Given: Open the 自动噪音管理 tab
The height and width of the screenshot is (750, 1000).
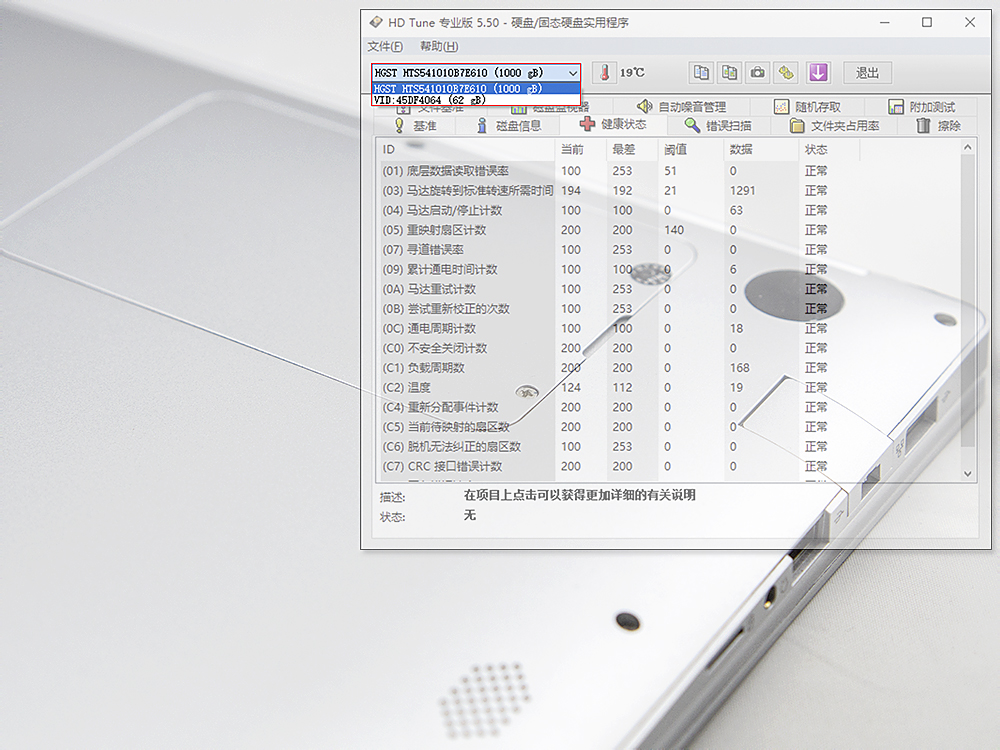Looking at the screenshot, I should coord(681,107).
